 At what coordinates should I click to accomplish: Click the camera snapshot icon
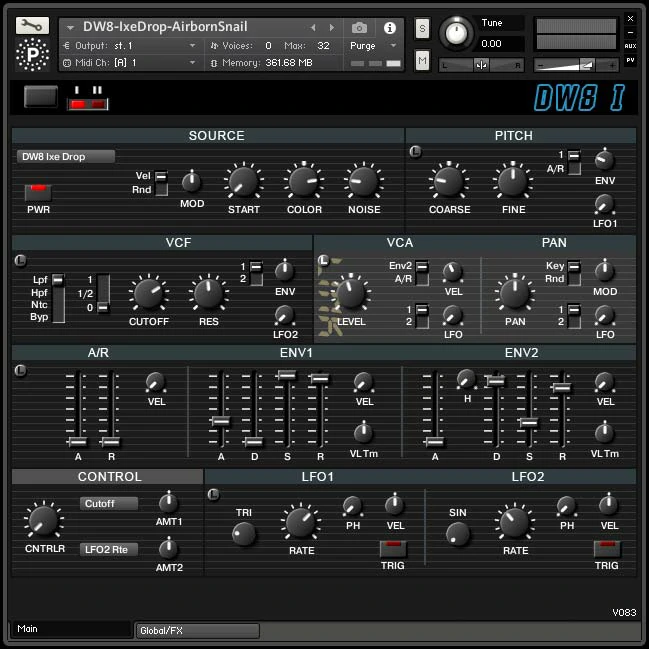(359, 28)
